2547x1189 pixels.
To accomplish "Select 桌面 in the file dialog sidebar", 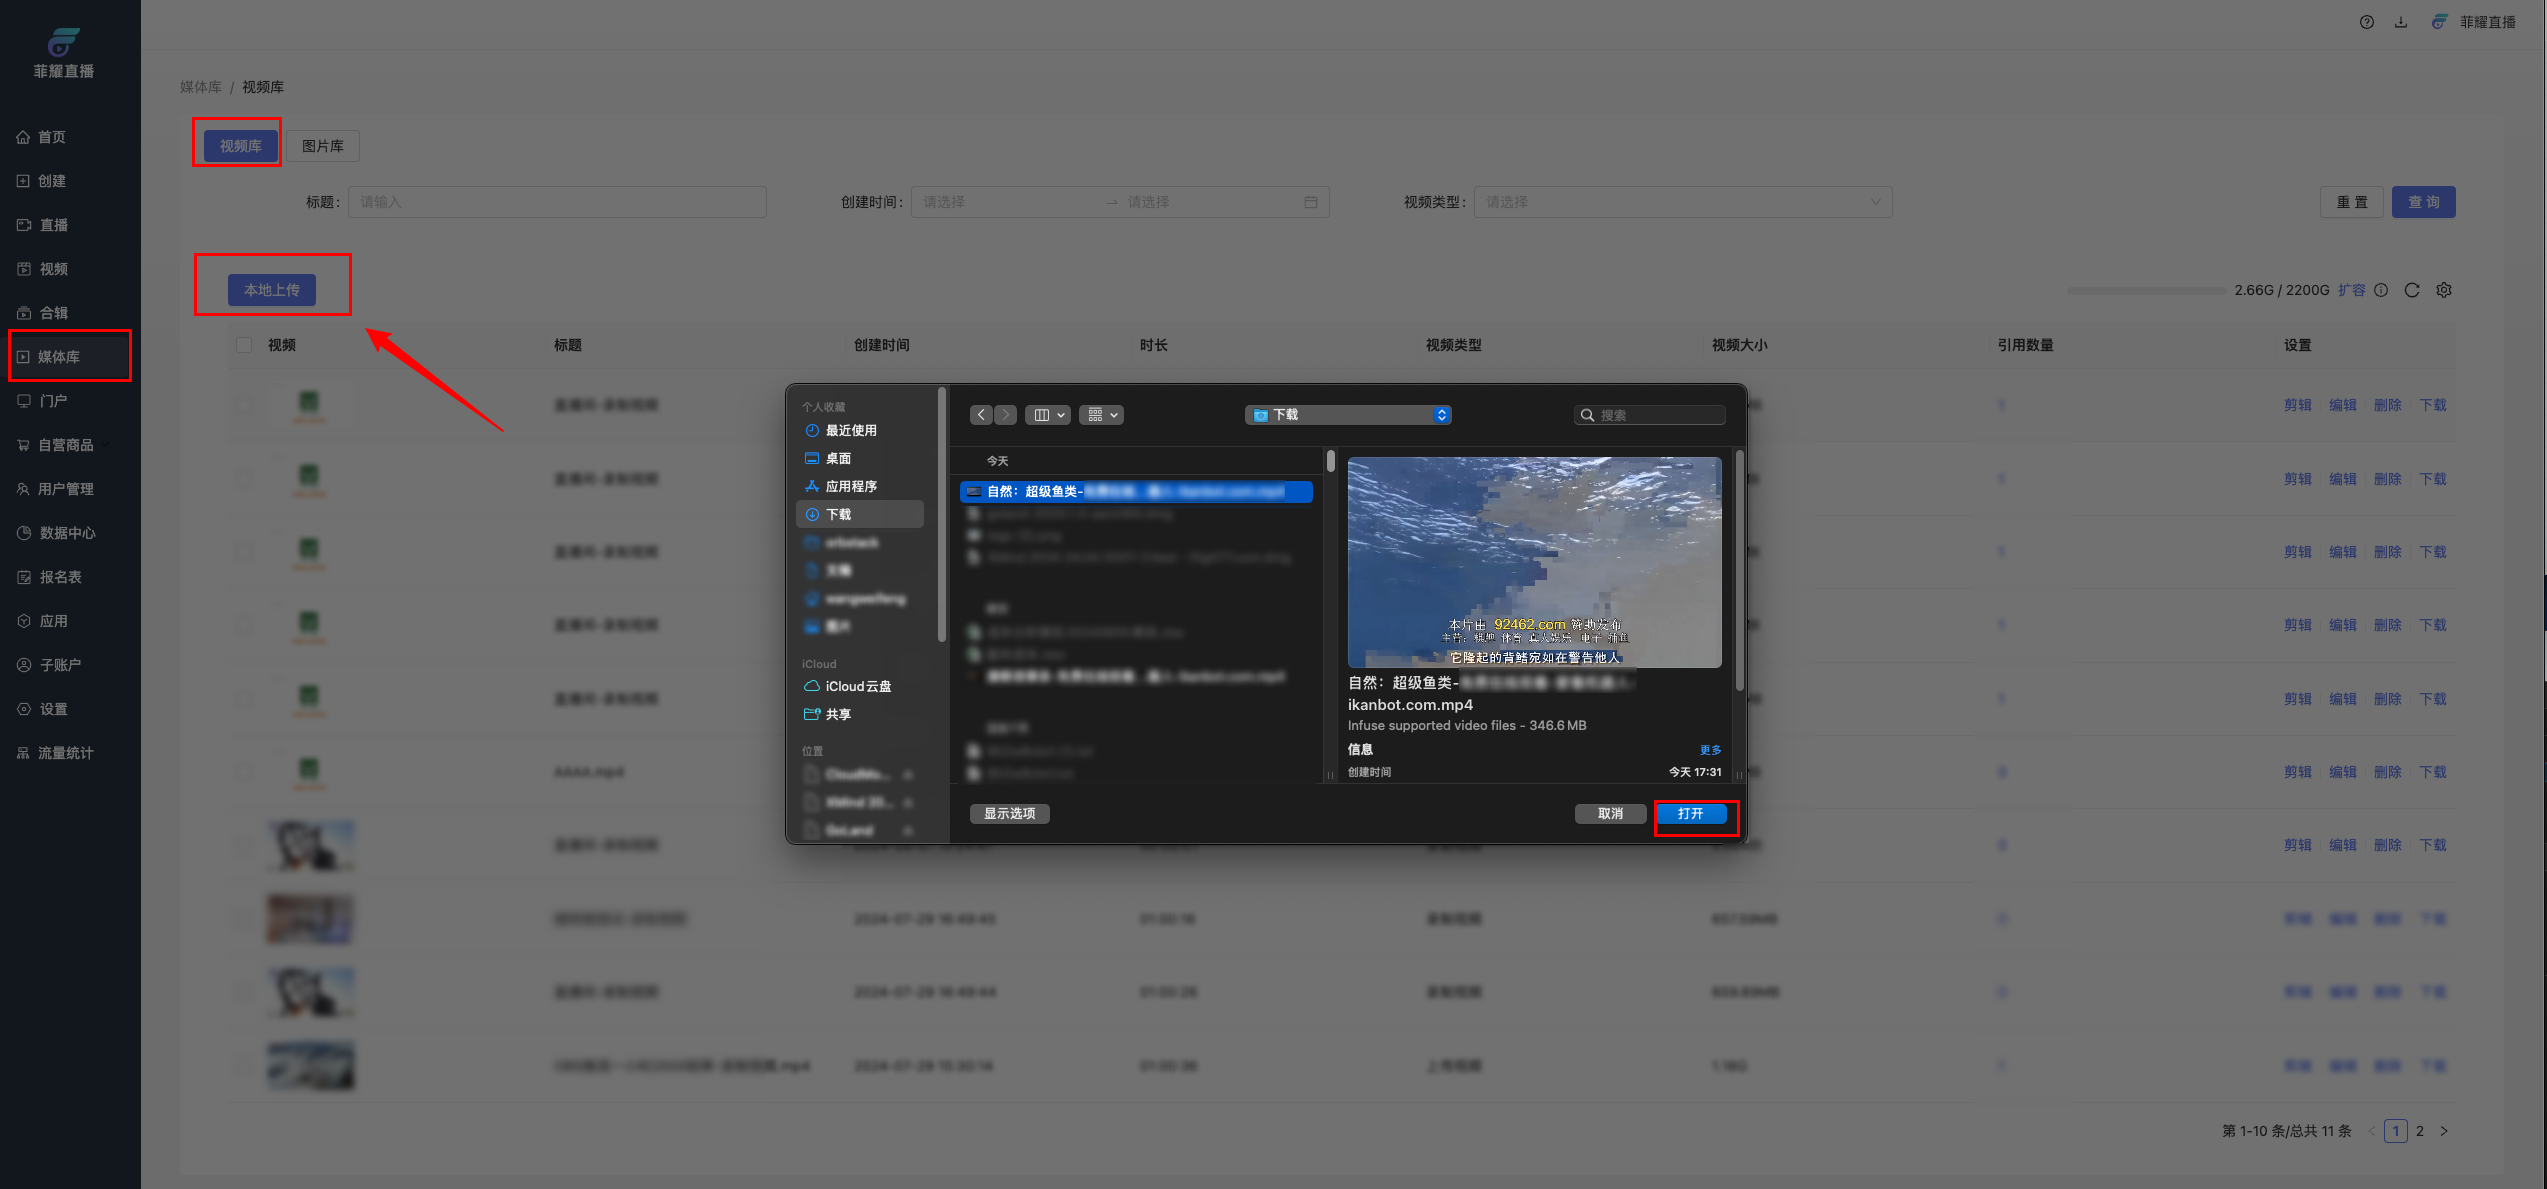I will 838,458.
